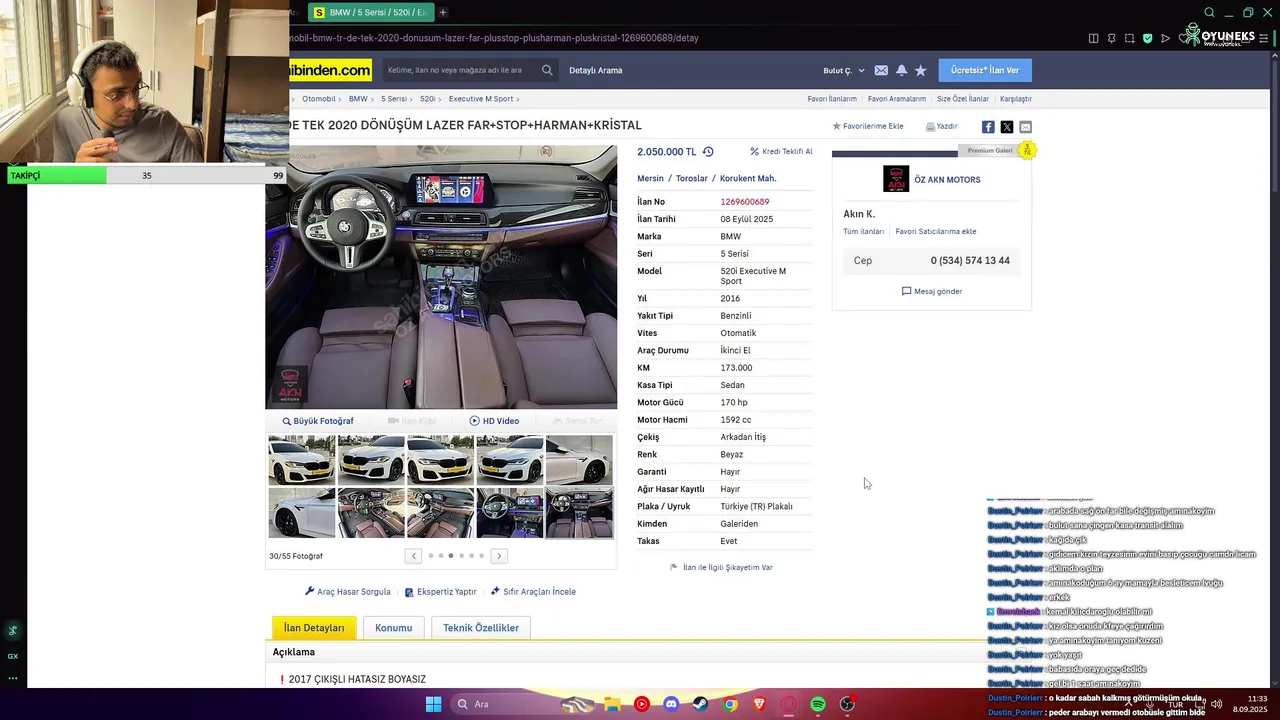Click Yazdır print link
This screenshot has width=1280, height=720.
point(942,127)
